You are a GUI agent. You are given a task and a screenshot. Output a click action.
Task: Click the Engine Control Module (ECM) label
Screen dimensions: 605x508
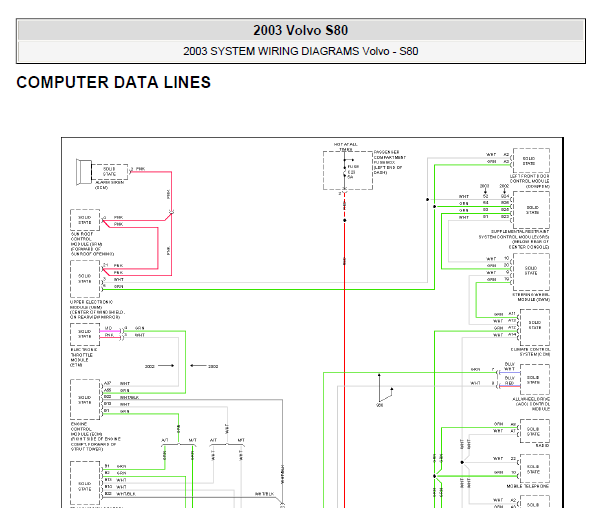pos(95,437)
